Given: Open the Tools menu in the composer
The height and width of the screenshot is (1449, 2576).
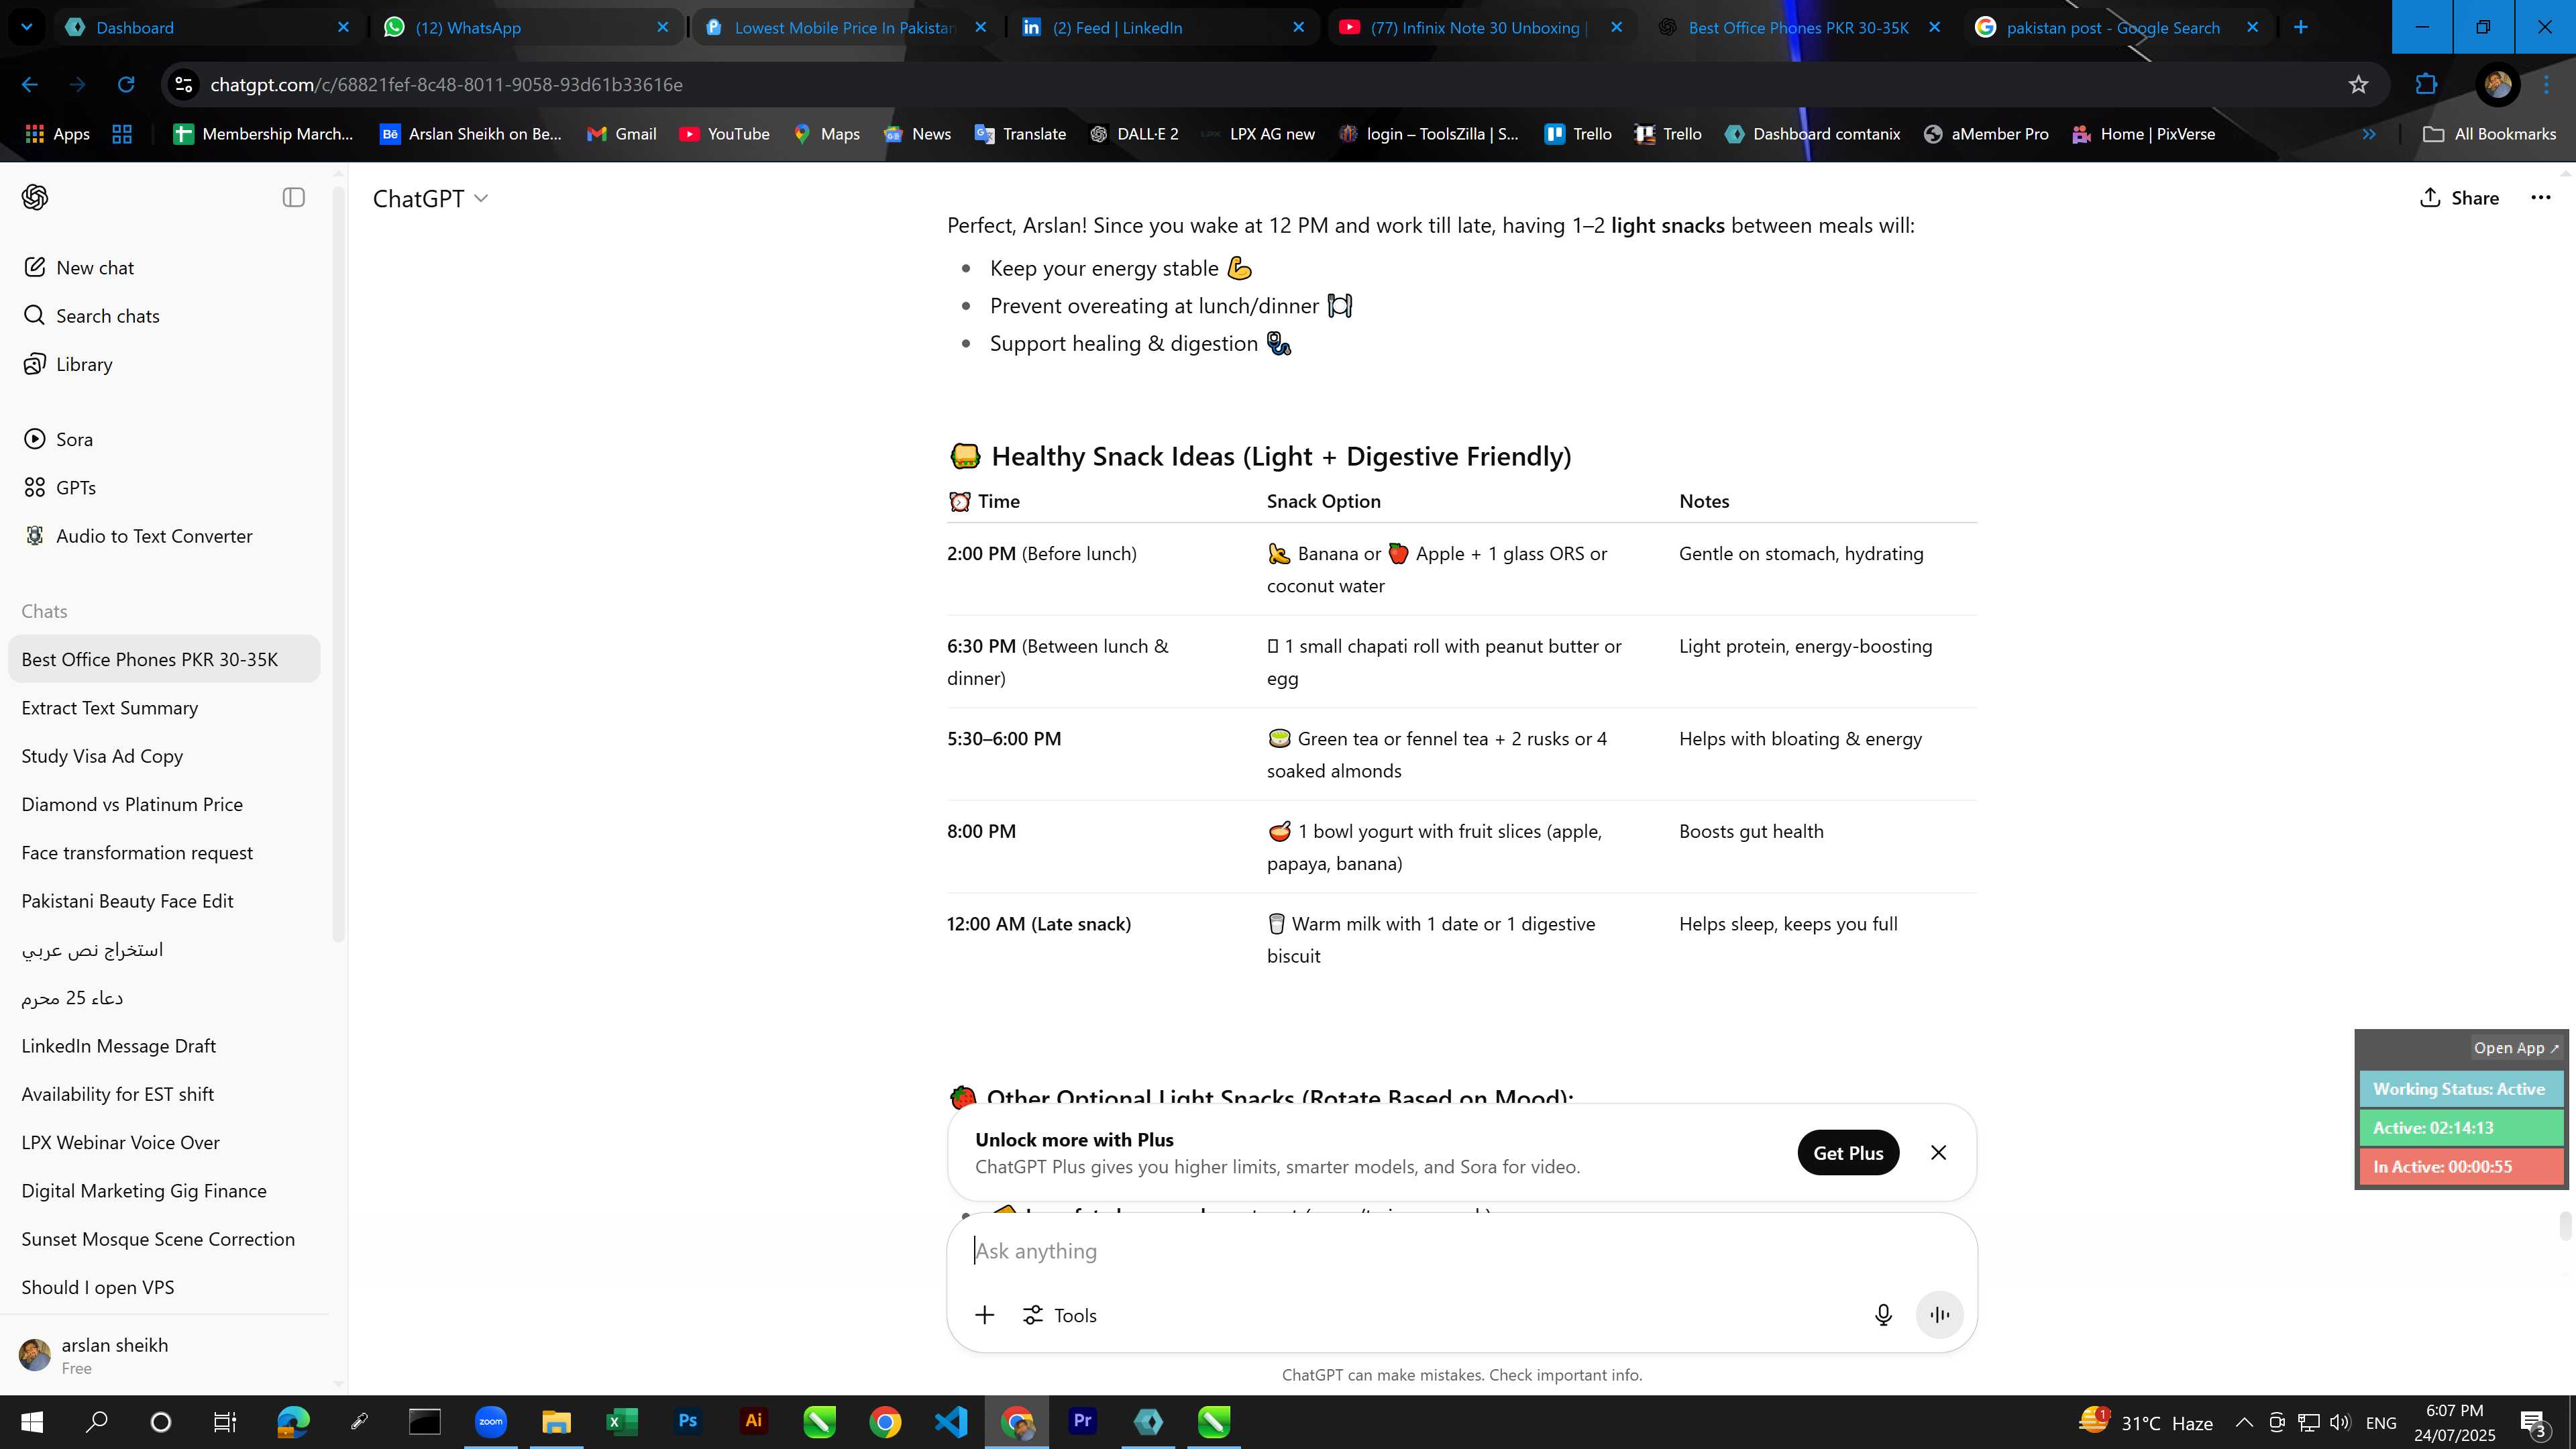Looking at the screenshot, I should pos(1060,1315).
